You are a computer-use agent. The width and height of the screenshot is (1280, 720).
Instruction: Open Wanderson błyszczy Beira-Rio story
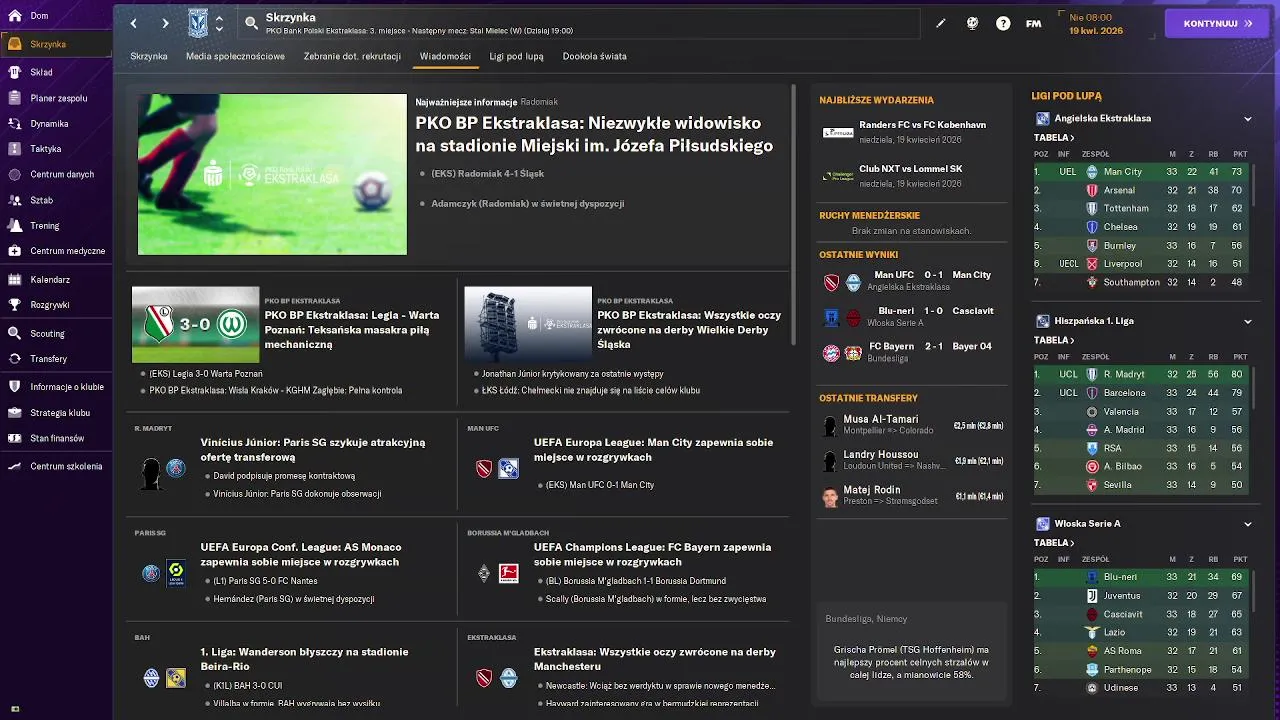tap(304, 659)
